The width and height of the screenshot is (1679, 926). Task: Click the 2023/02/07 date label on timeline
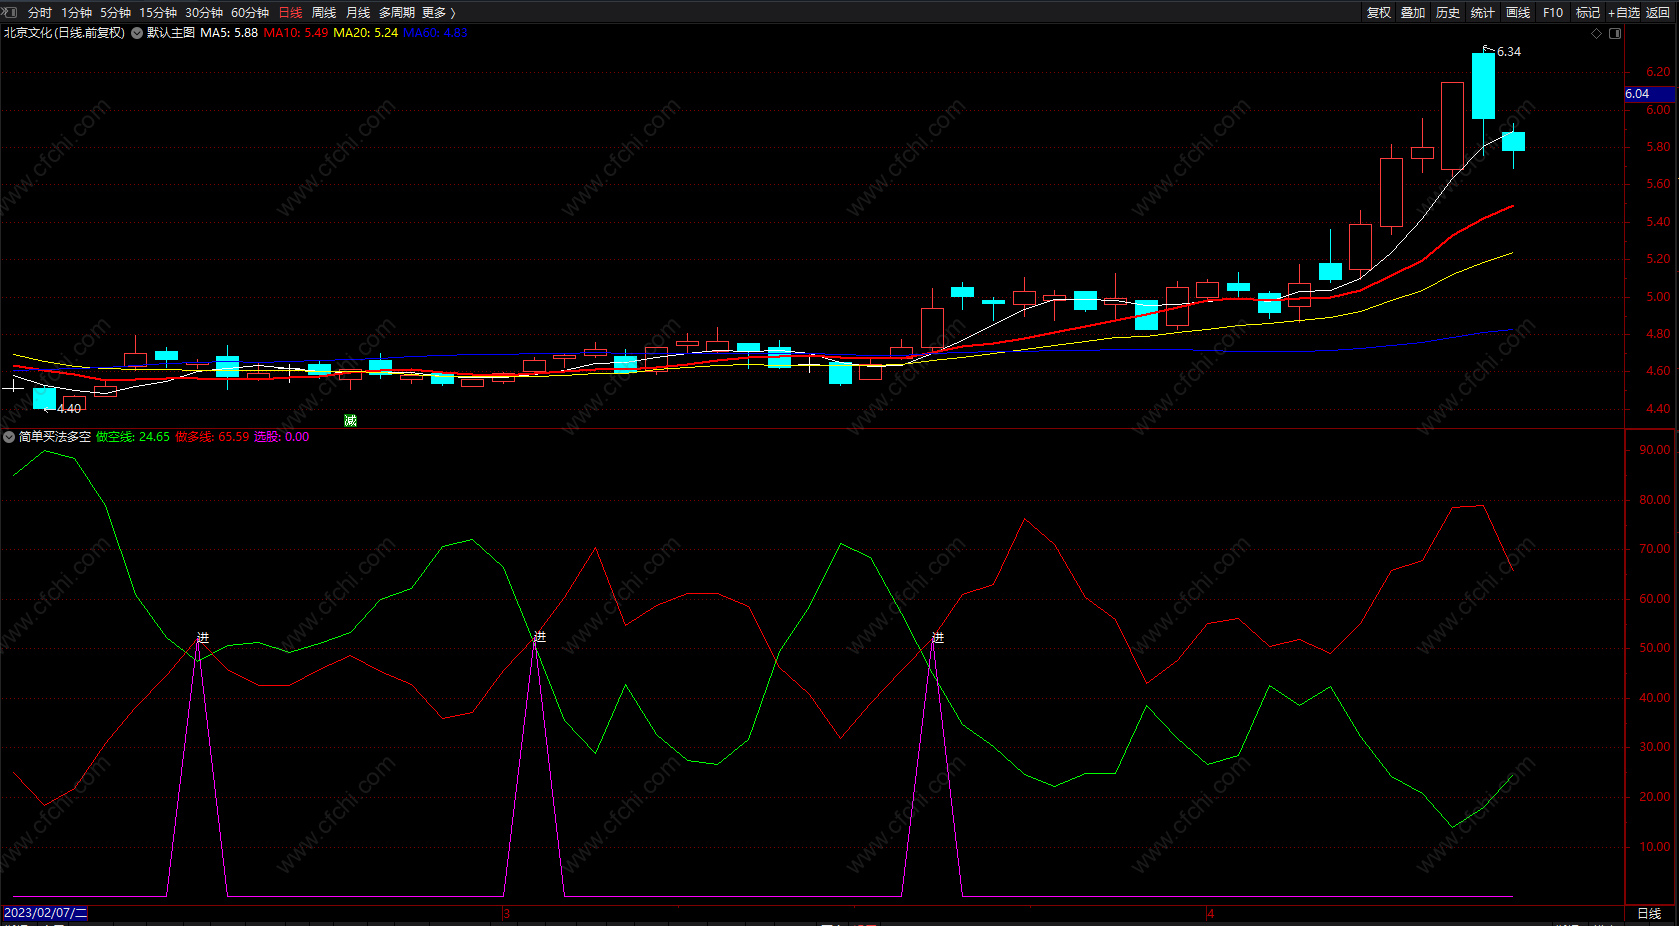coord(45,913)
